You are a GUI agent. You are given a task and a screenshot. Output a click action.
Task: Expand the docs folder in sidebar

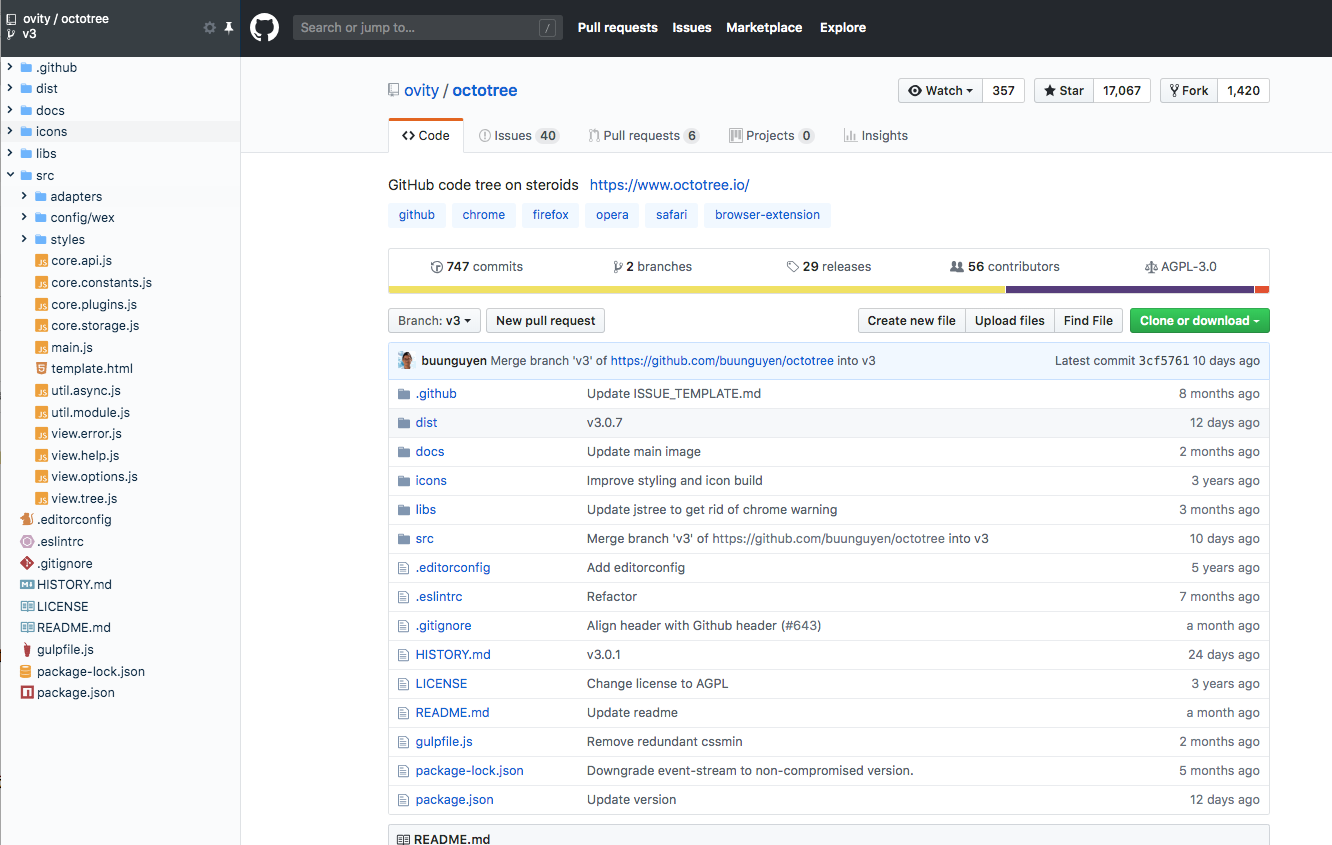[x=10, y=111]
